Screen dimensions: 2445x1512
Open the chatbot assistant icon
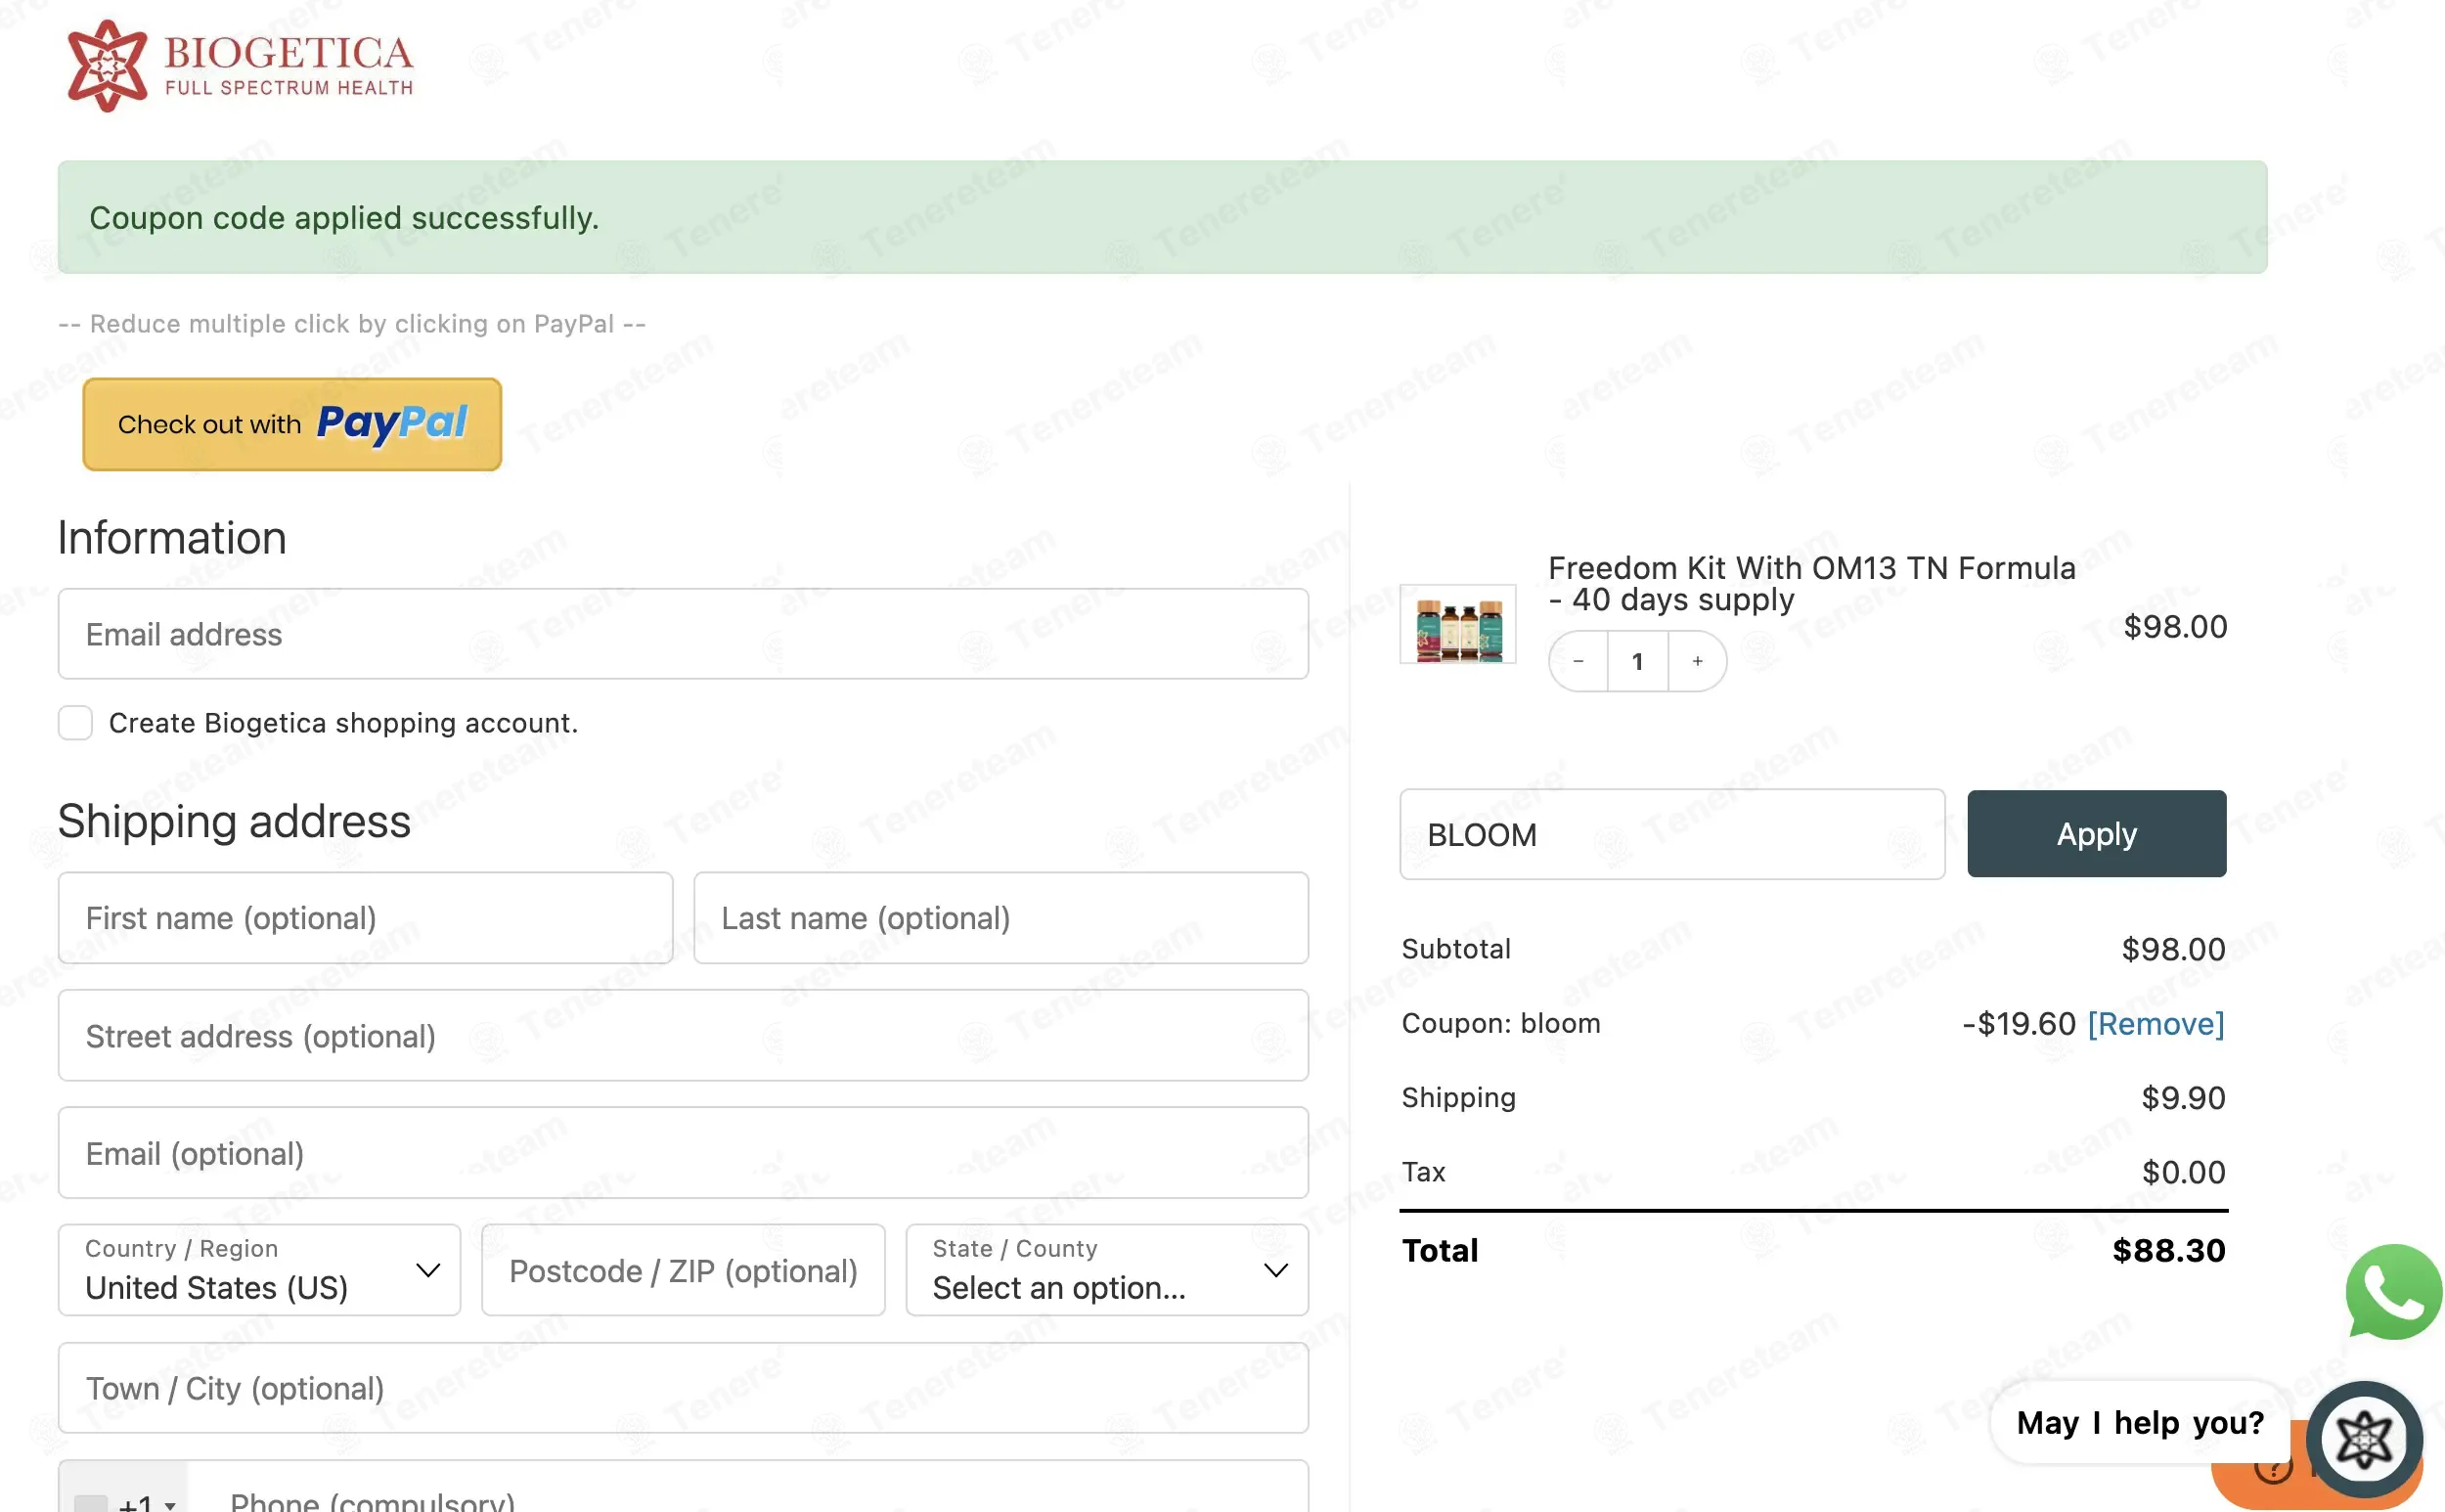tap(2364, 1439)
